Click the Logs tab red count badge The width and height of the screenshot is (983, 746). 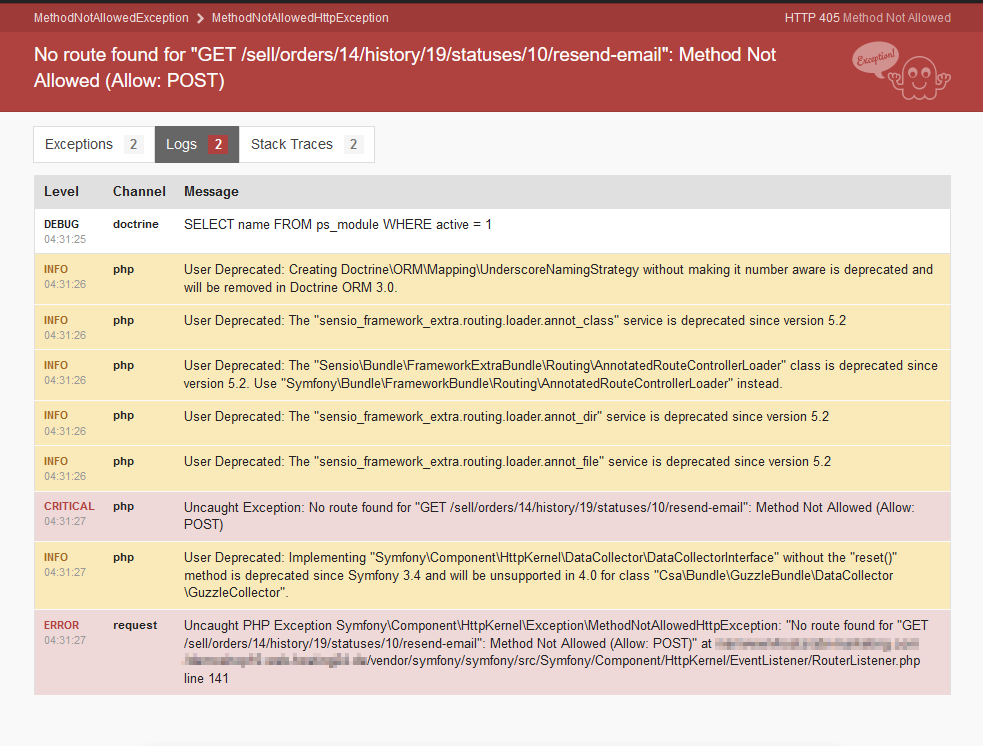[x=218, y=144]
